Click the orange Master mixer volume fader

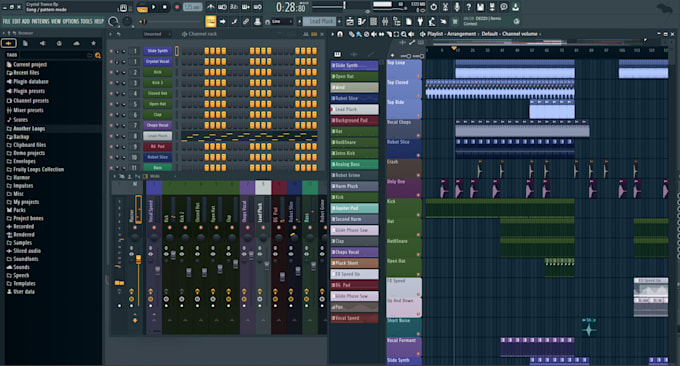coord(138,260)
